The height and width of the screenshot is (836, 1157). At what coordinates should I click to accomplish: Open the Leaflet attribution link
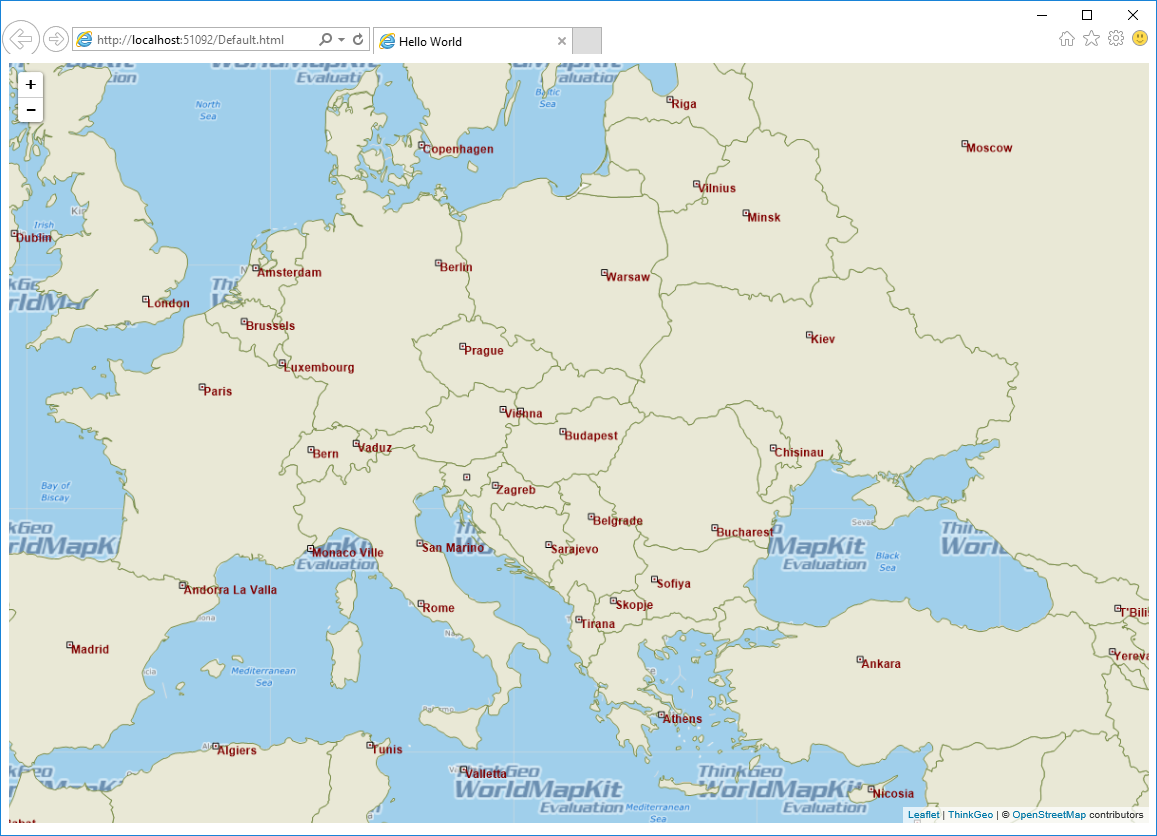[x=924, y=815]
